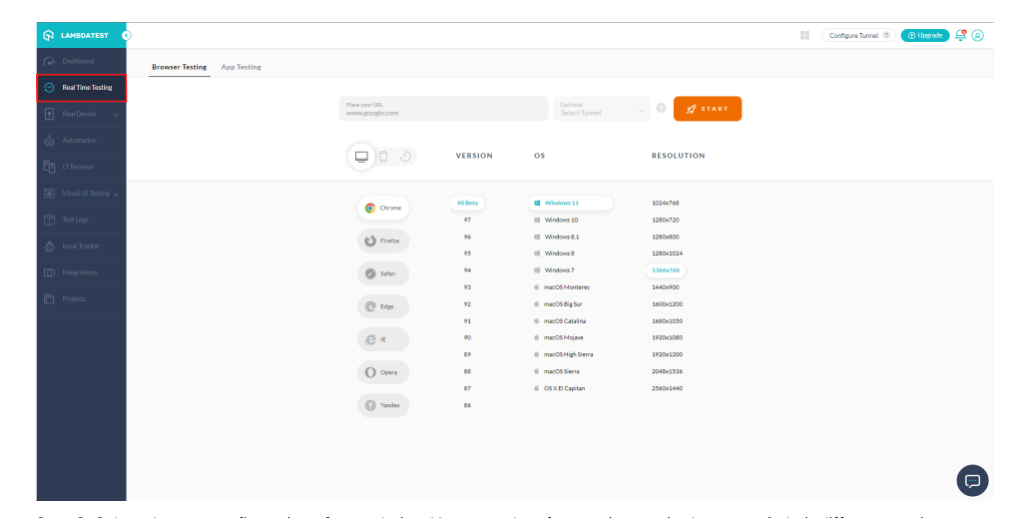Select the mobile device icon
The image size is (1020, 518).
pyautogui.click(x=384, y=157)
